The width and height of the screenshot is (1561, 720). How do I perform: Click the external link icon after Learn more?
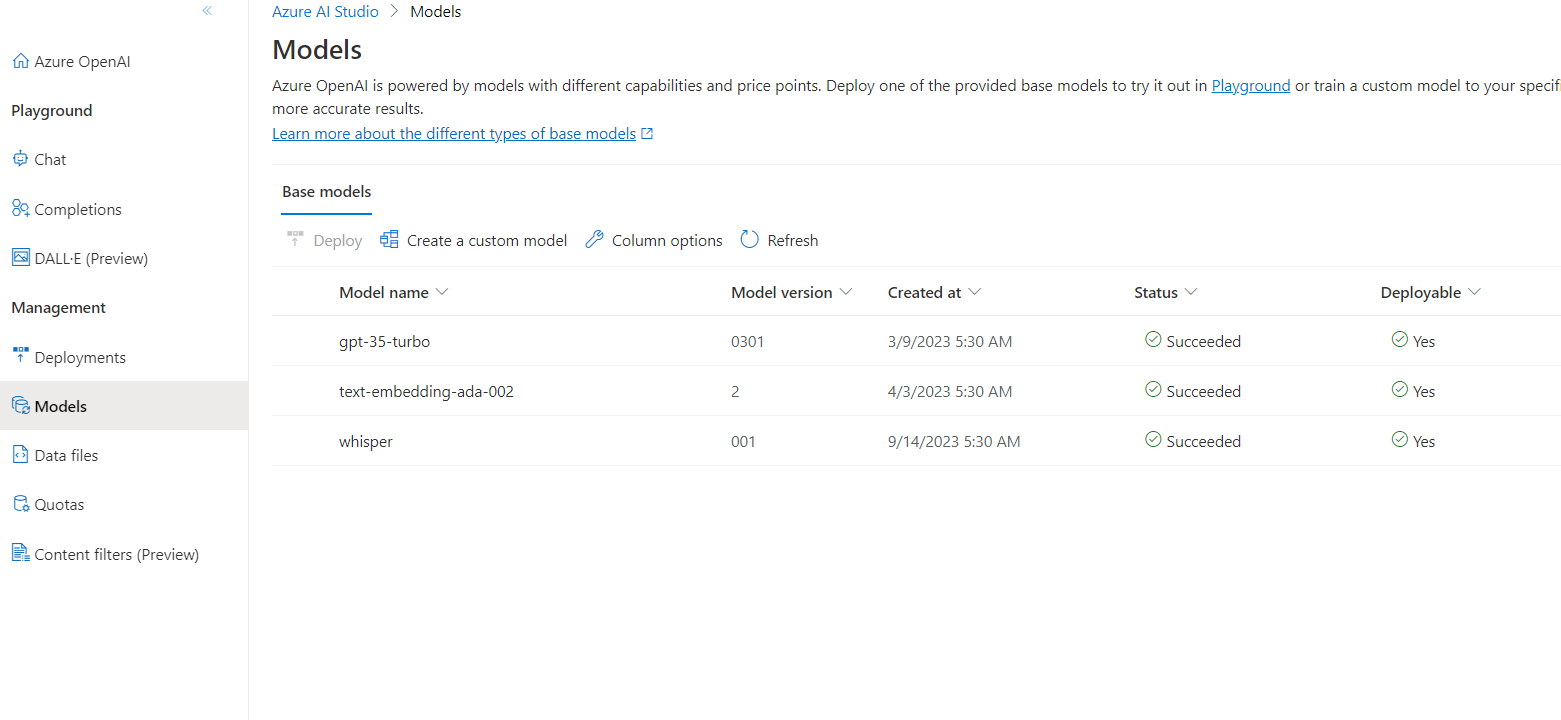click(x=647, y=133)
